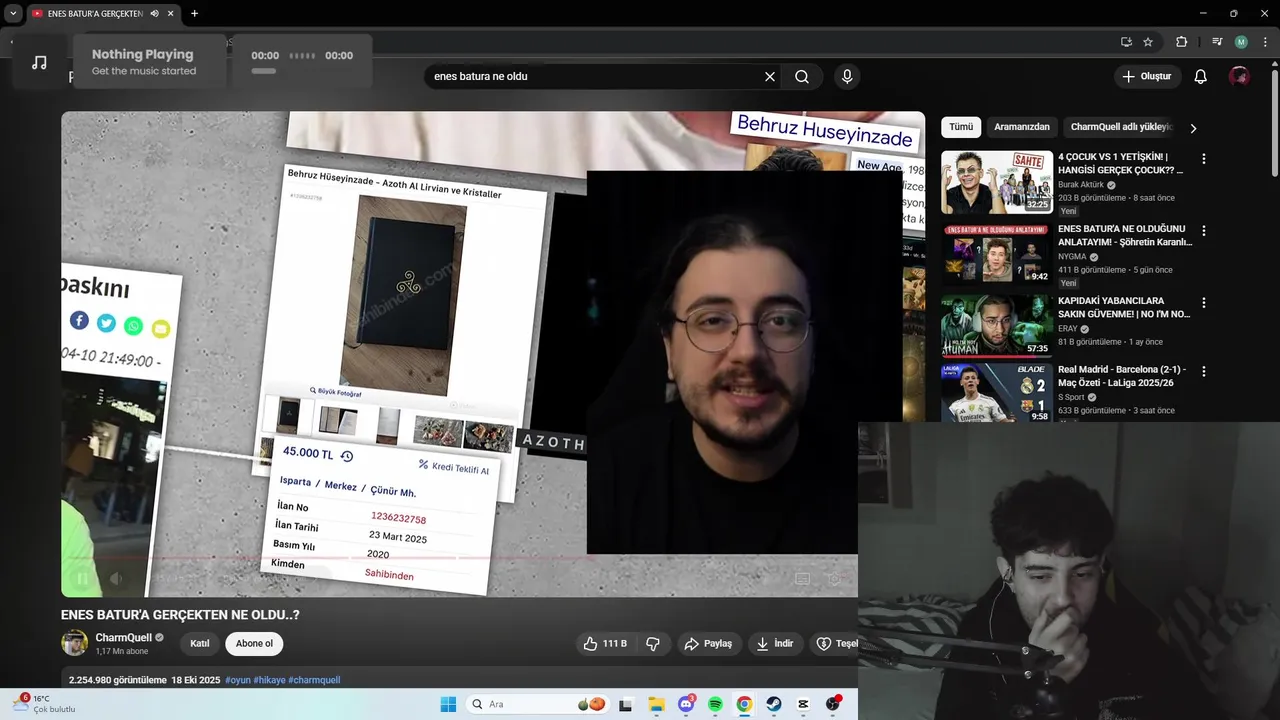1280x720 pixels.
Task: Open options for Burak Aktürk video
Action: [x=1204, y=159]
